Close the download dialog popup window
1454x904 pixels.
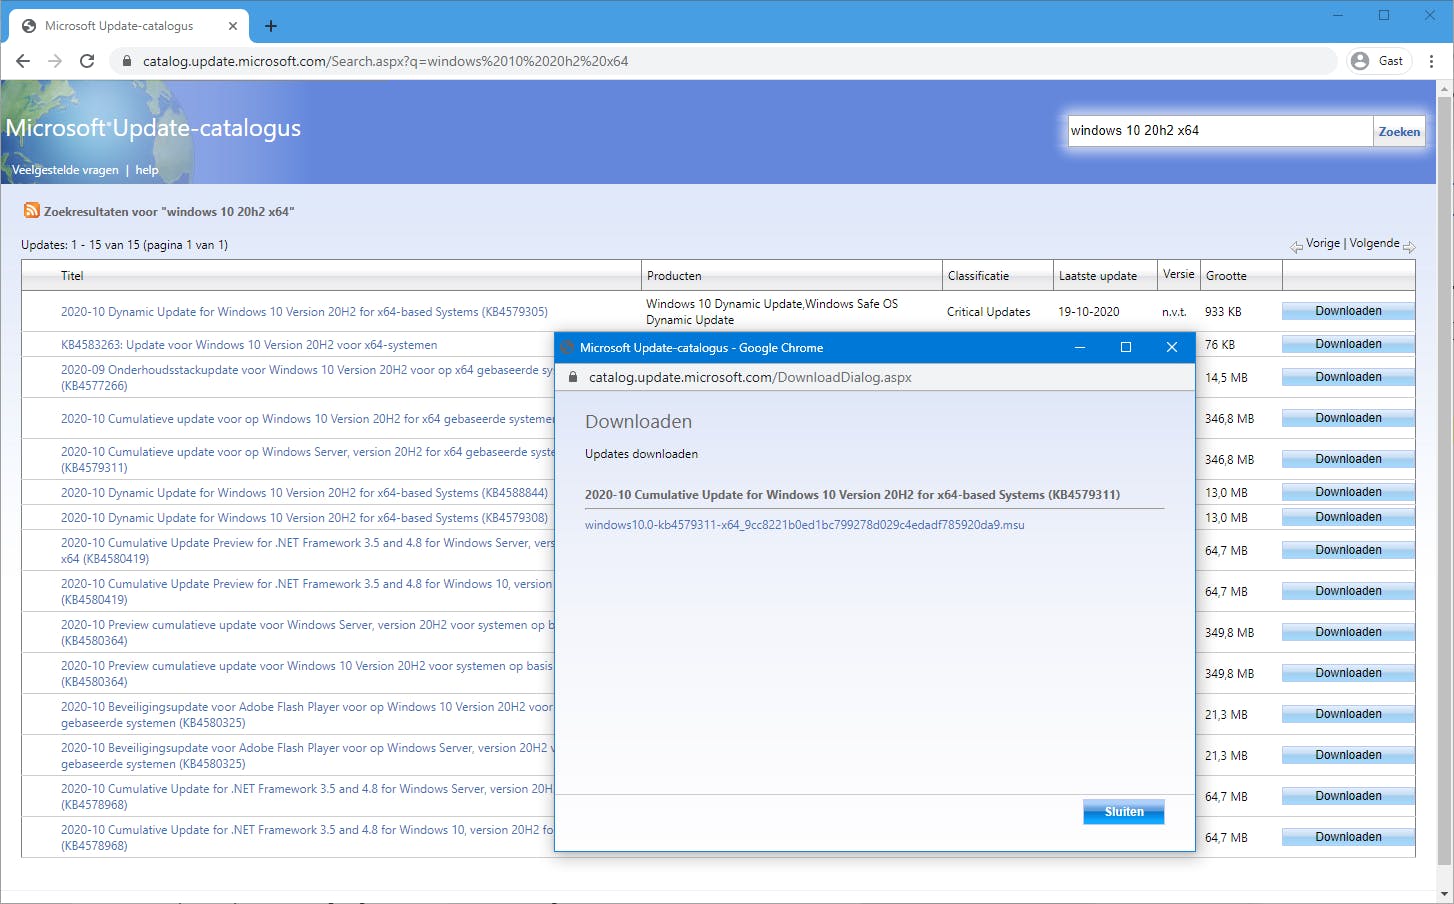click(x=1172, y=347)
